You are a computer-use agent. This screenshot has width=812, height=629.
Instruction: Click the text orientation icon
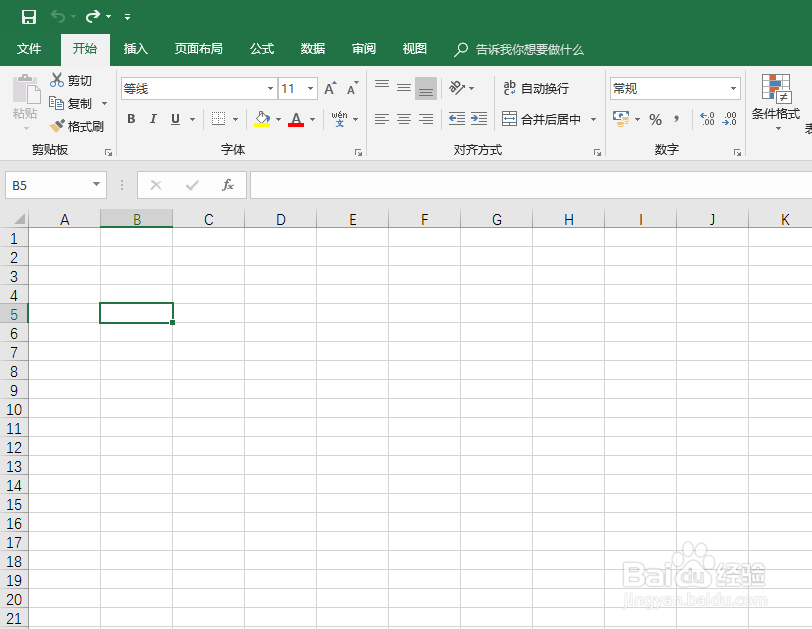(457, 88)
